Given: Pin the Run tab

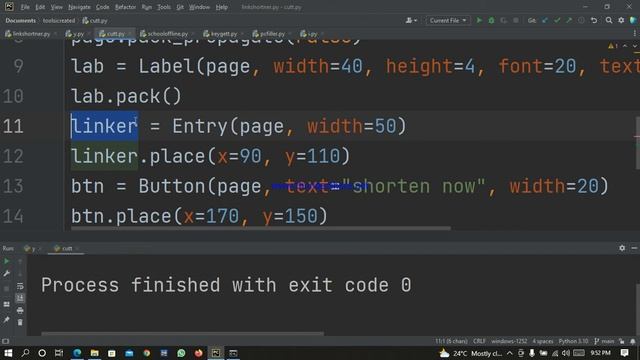Looking at the screenshot, I should point(7,320).
